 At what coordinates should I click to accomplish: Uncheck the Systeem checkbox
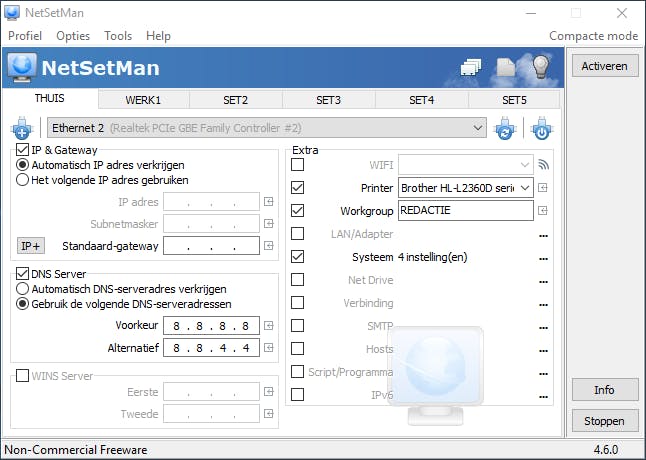(x=297, y=257)
